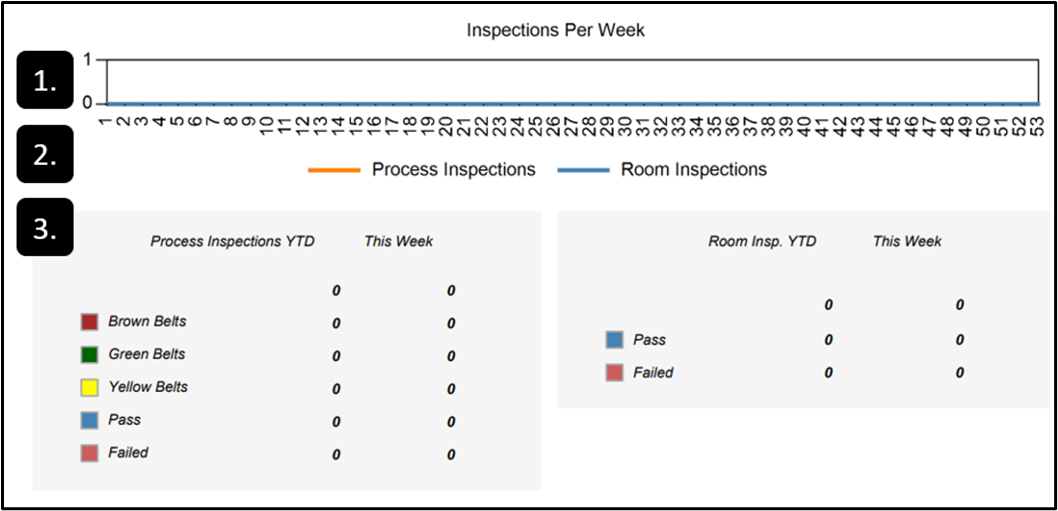Image resolution: width=1058 pixels, height=511 pixels.
Task: Click the number 2 callout badge
Action: pos(45,154)
